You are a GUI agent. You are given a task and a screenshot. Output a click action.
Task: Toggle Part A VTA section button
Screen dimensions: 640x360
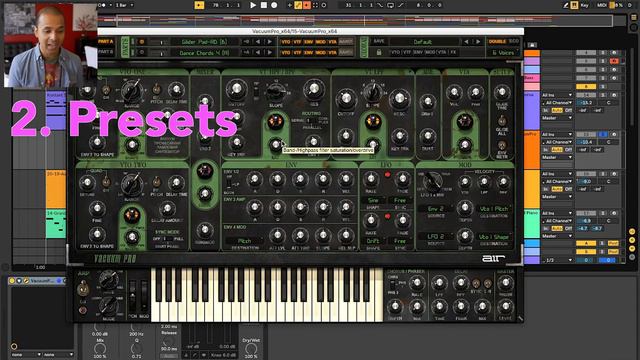point(333,42)
